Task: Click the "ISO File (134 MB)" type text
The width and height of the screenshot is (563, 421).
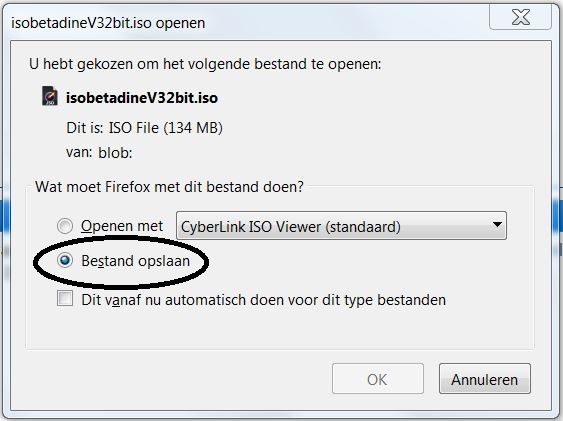Action: (166, 128)
